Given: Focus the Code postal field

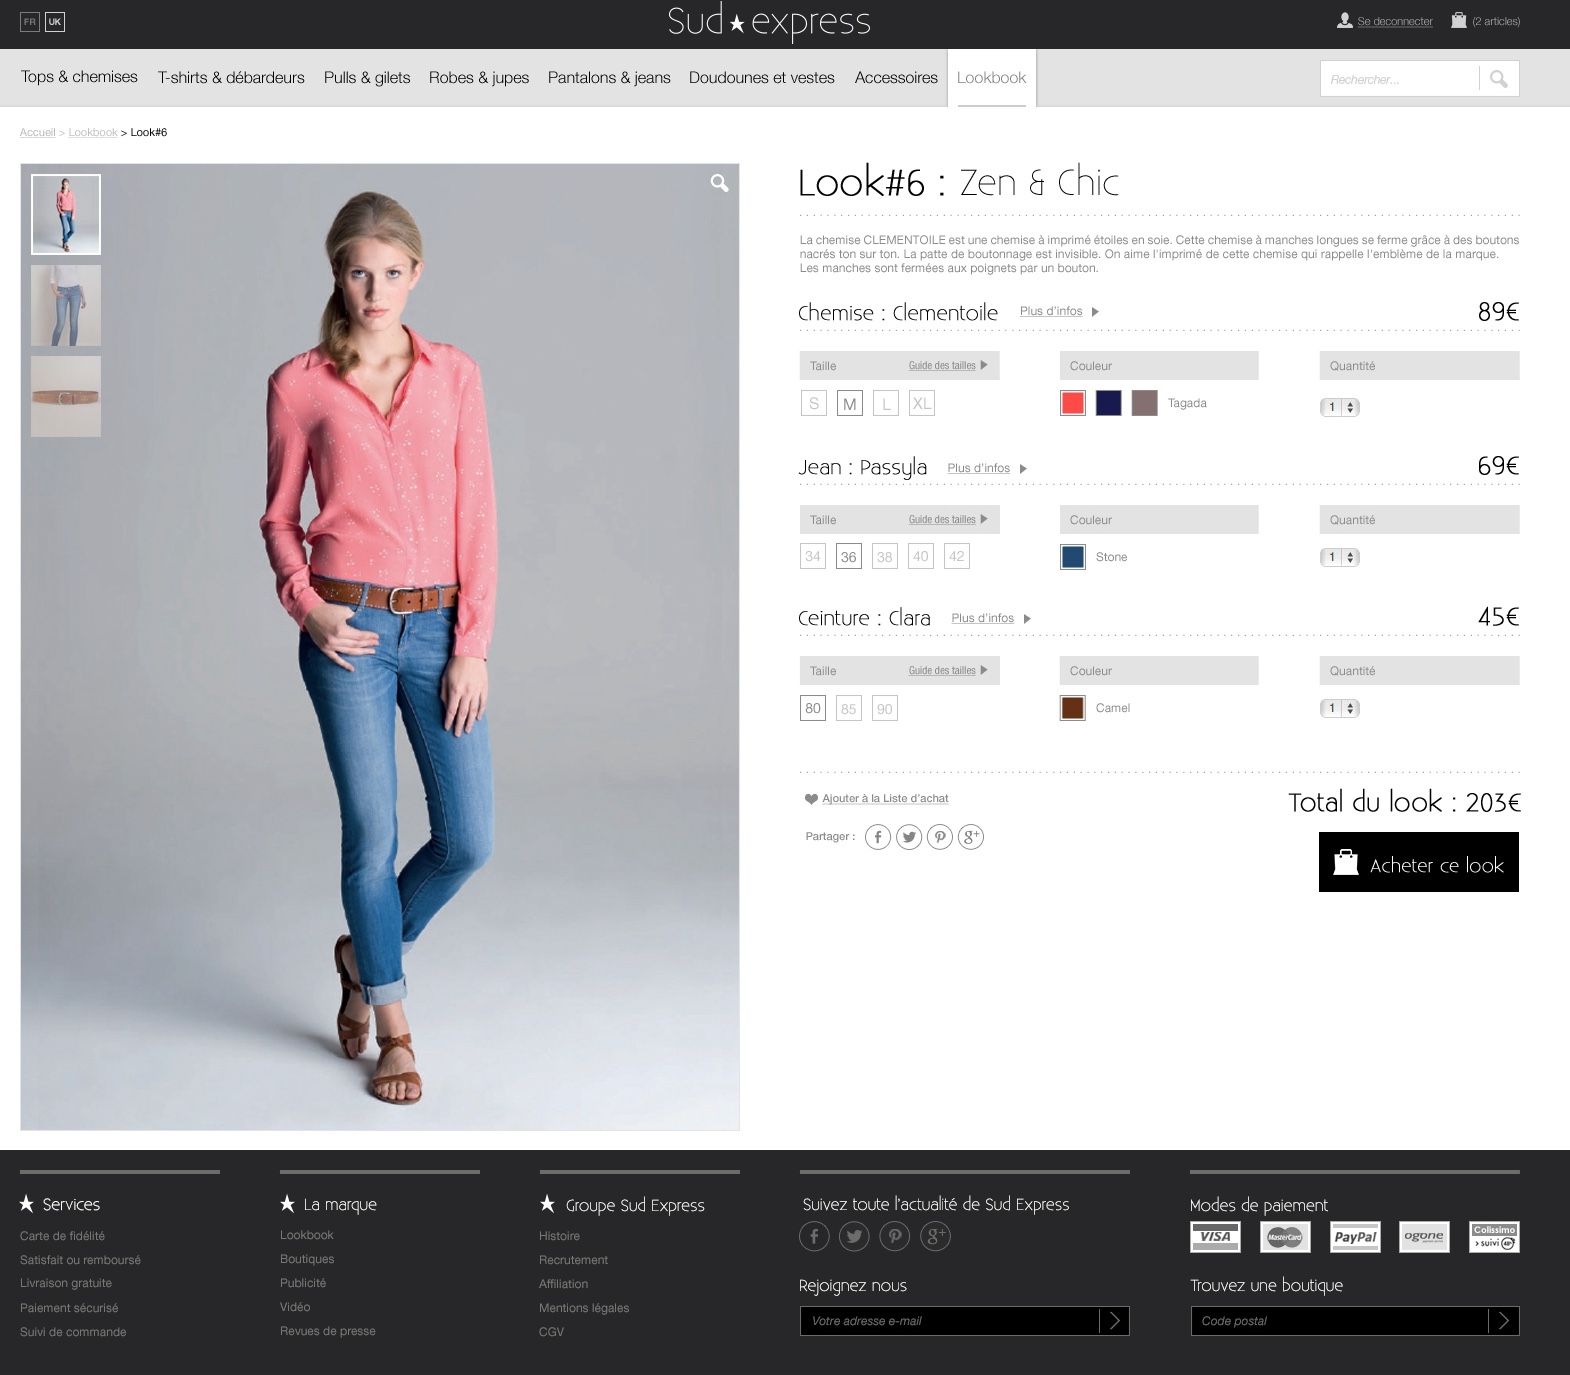Looking at the screenshot, I should (1340, 1321).
